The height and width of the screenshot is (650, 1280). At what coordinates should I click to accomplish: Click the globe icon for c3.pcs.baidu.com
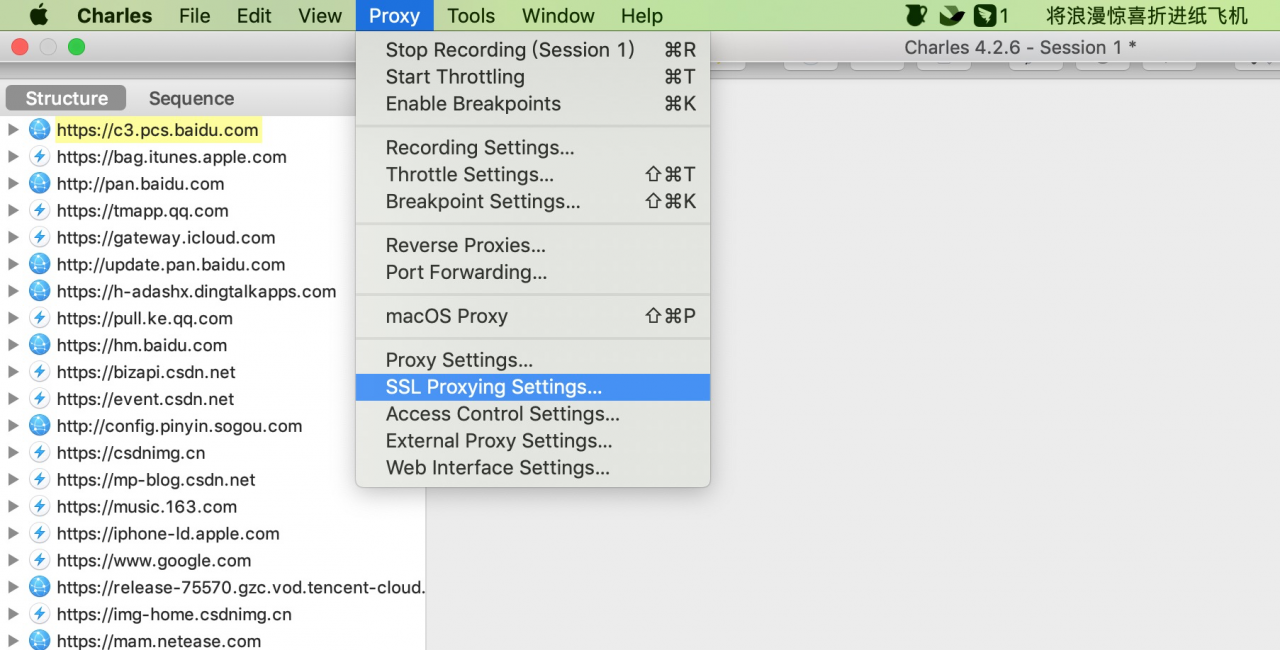click(x=39, y=129)
